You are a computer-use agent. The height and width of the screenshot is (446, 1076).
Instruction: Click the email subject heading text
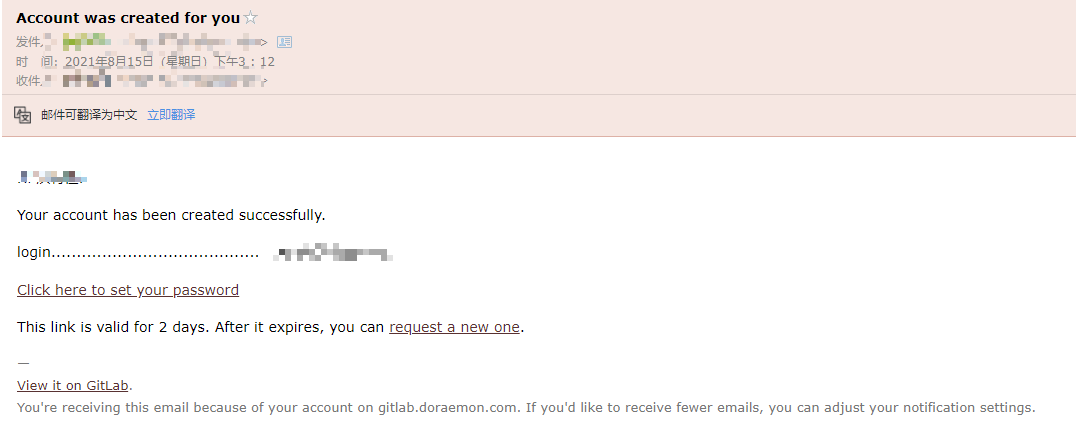pyautogui.click(x=128, y=18)
